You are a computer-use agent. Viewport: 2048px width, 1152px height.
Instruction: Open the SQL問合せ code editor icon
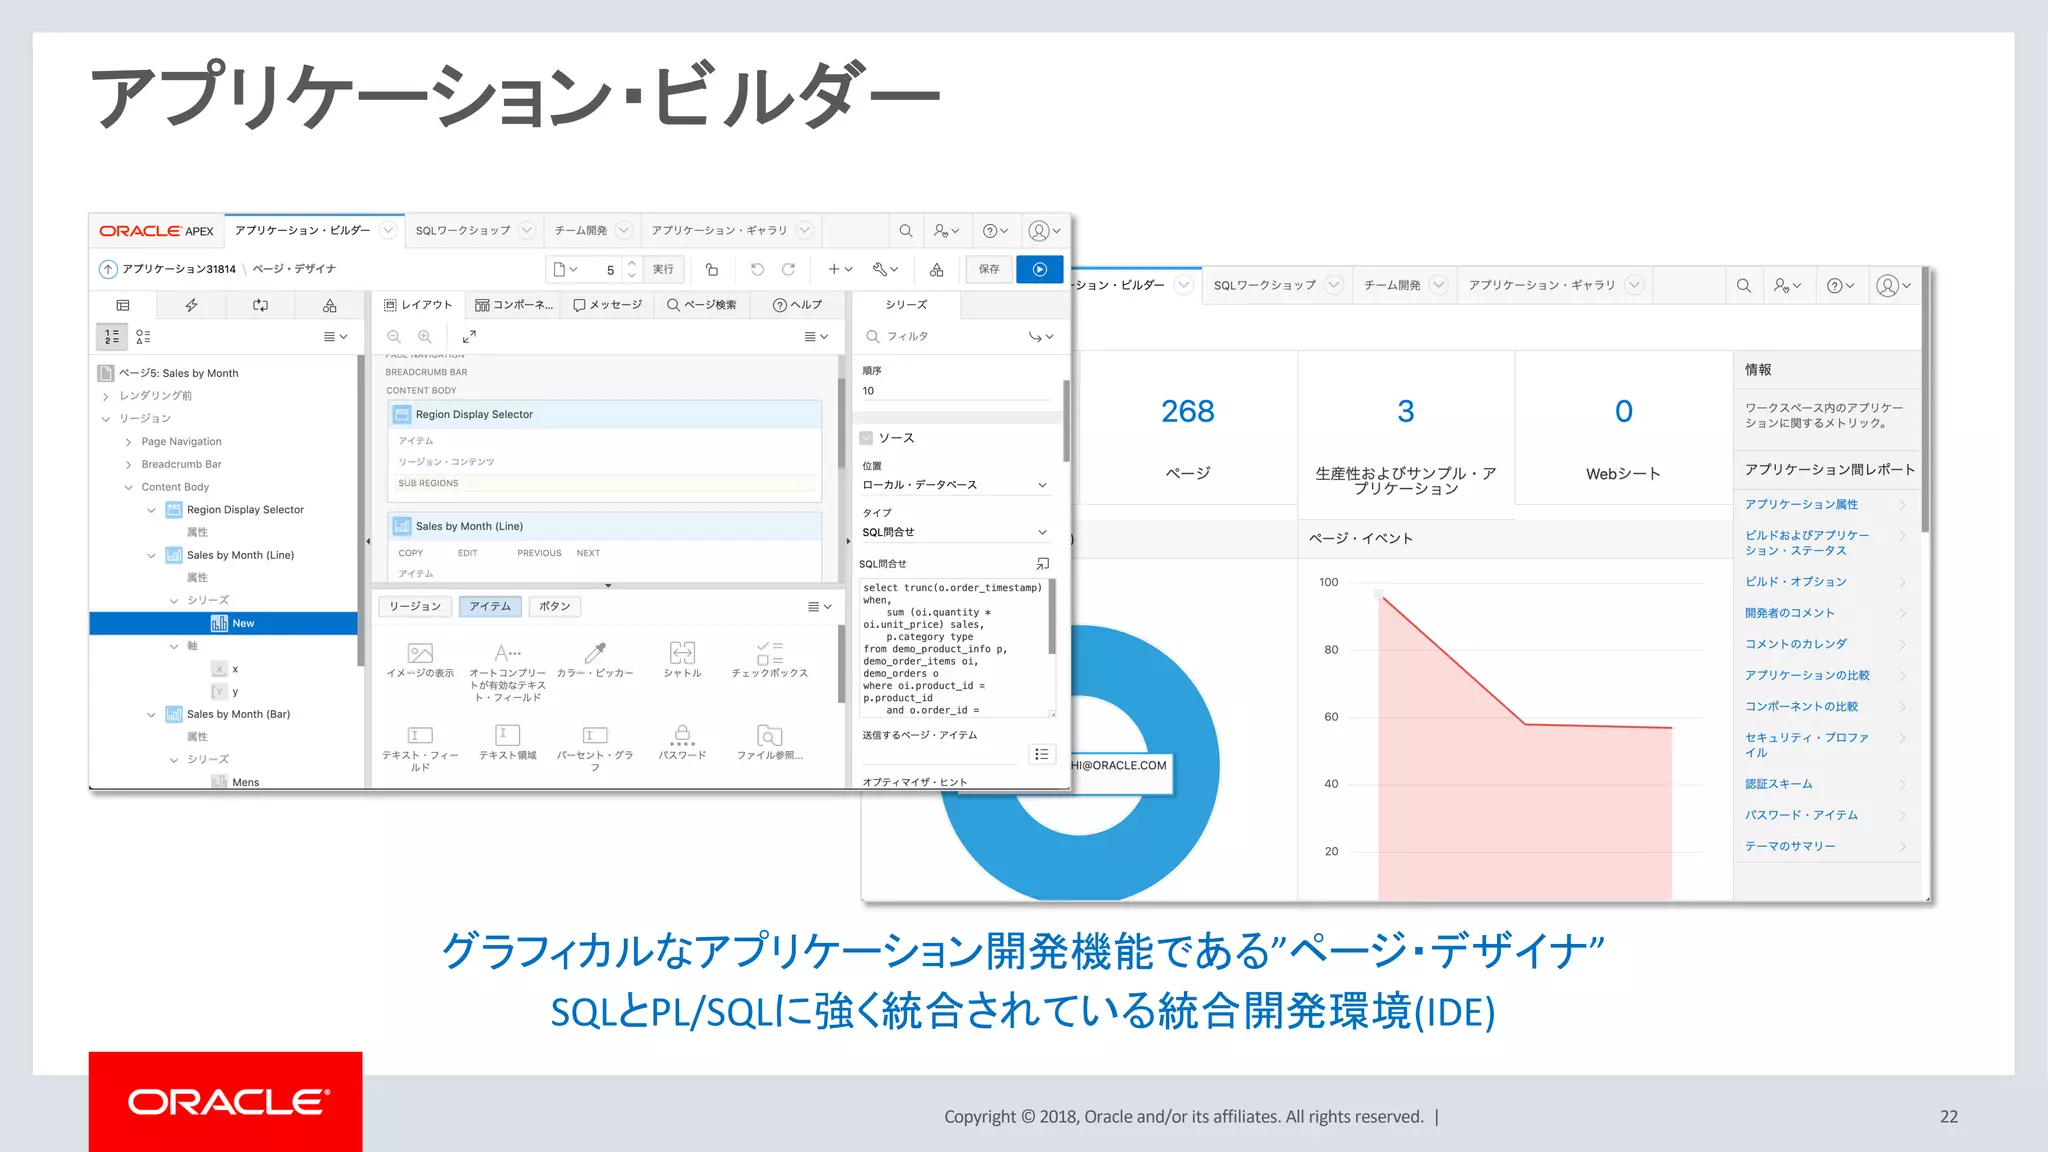click(x=1042, y=564)
